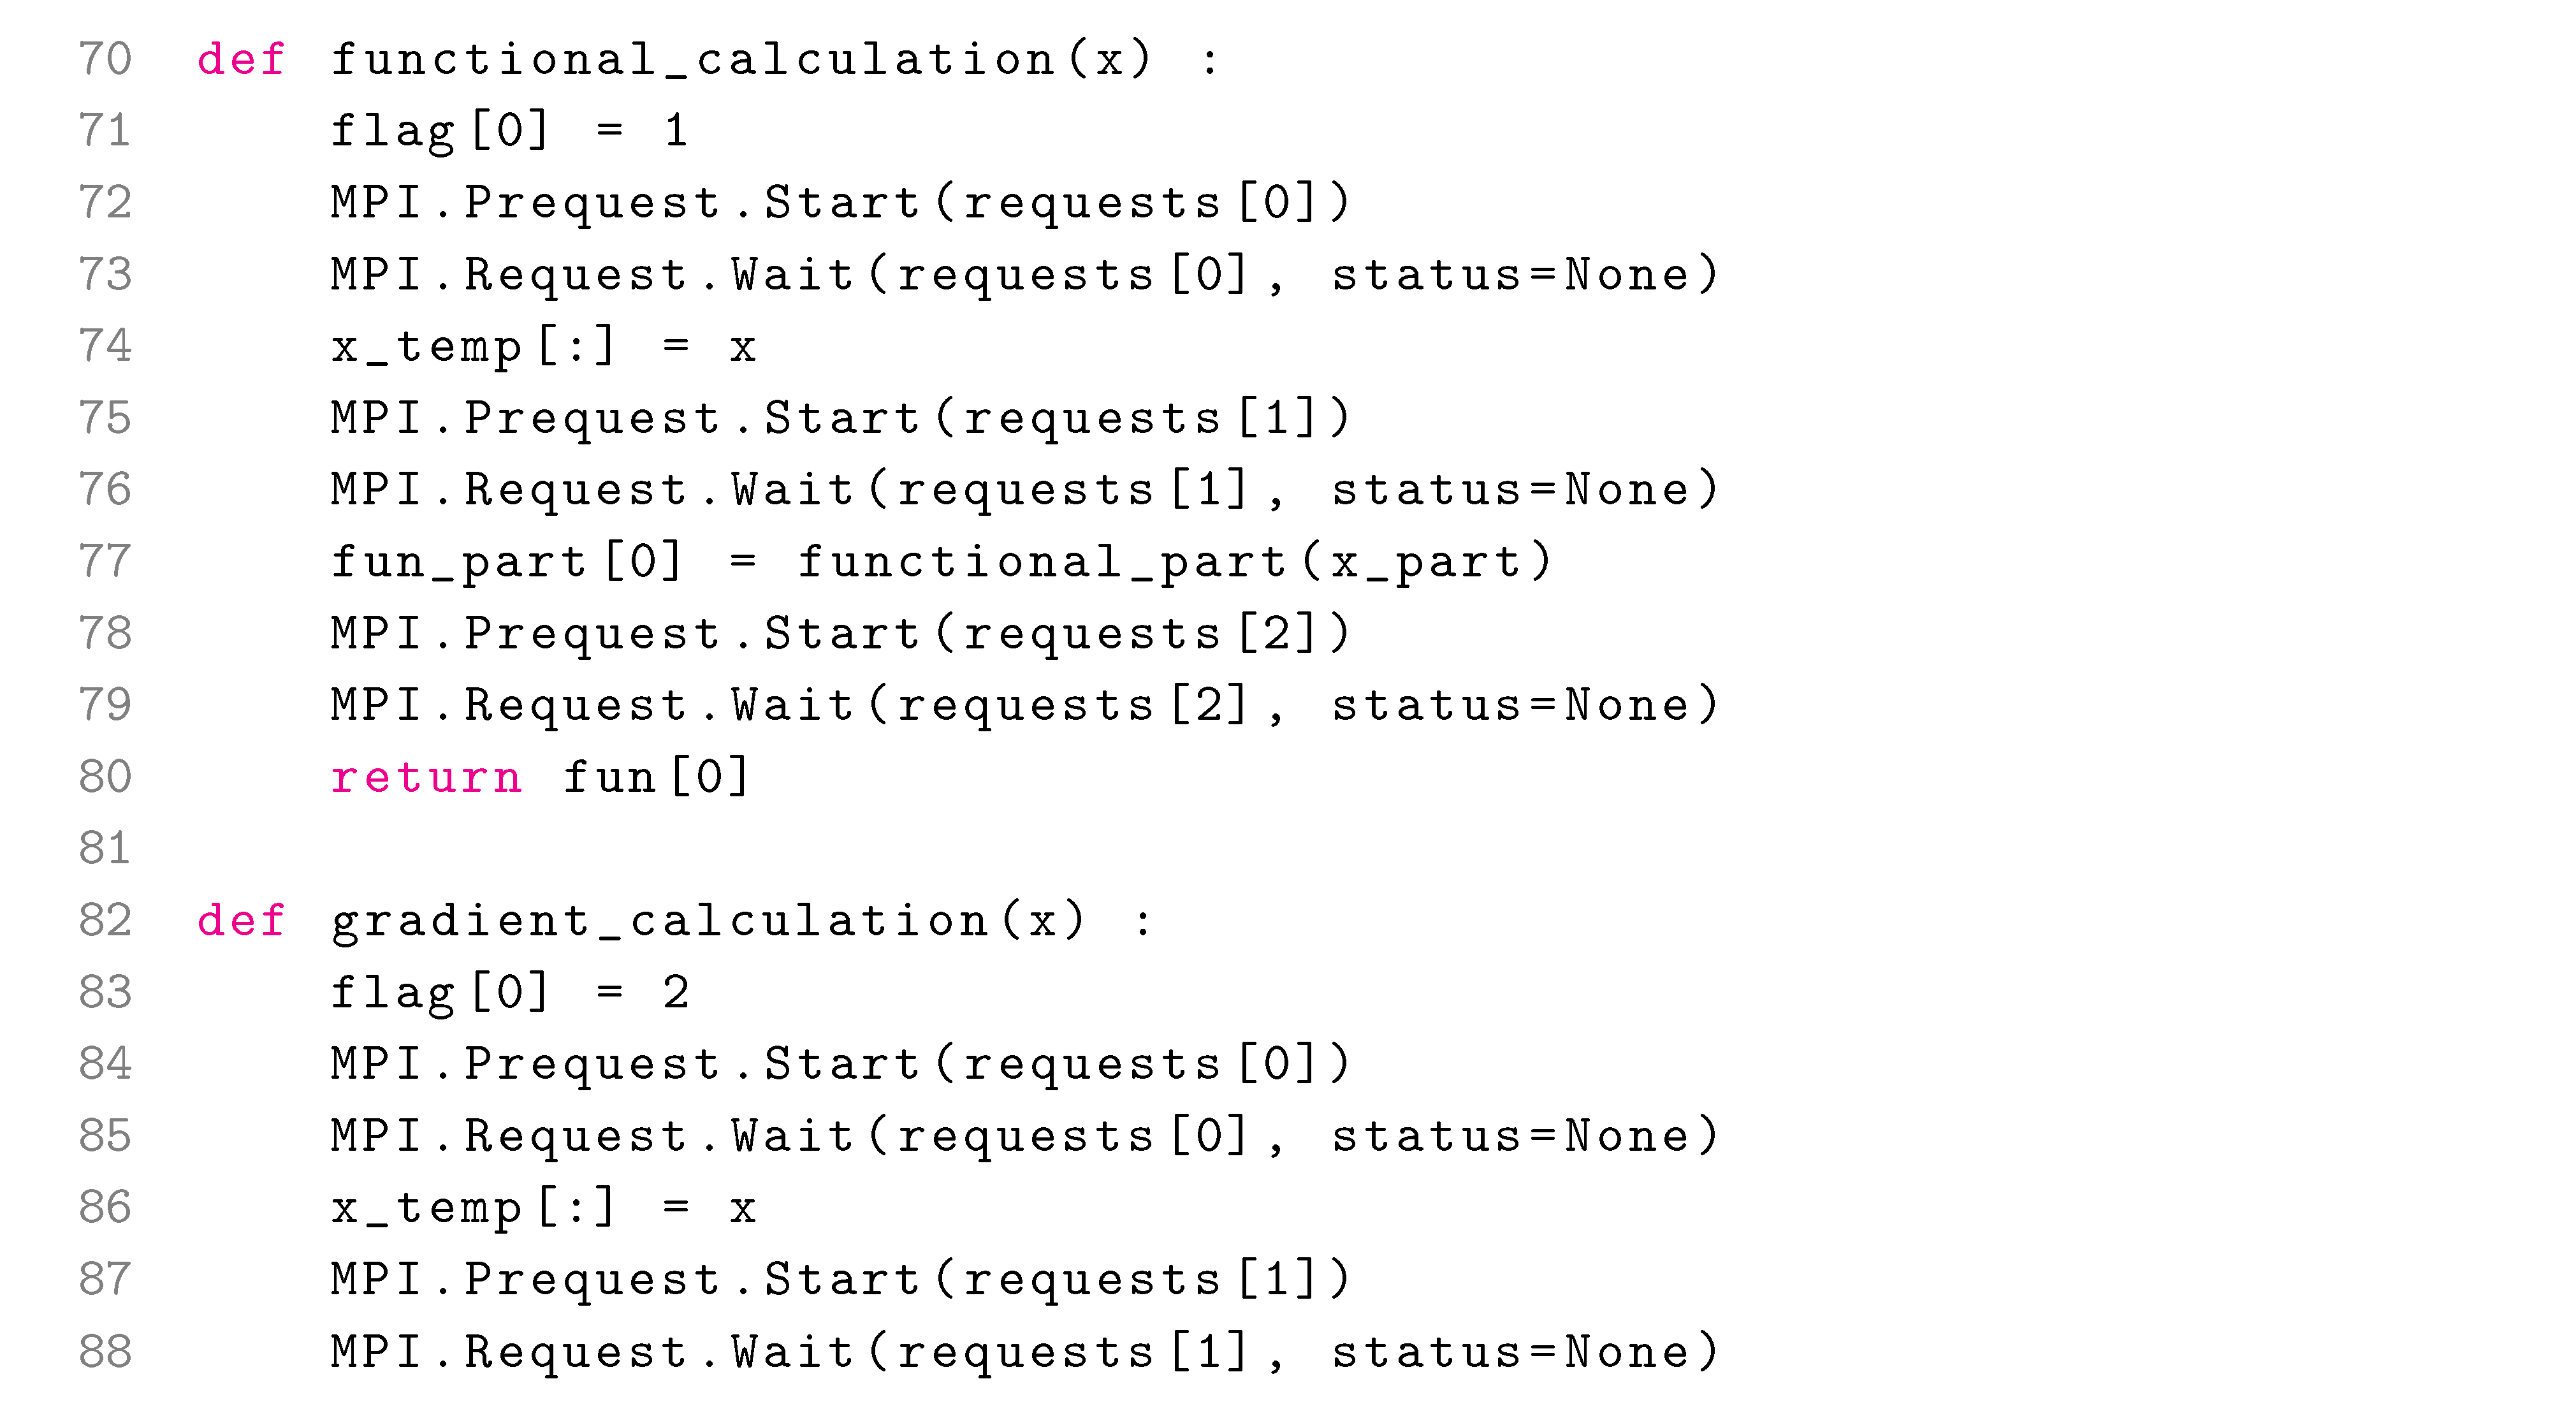2576x1416 pixels.
Task: Click line number 70 in the gutter
Action: (x=105, y=59)
